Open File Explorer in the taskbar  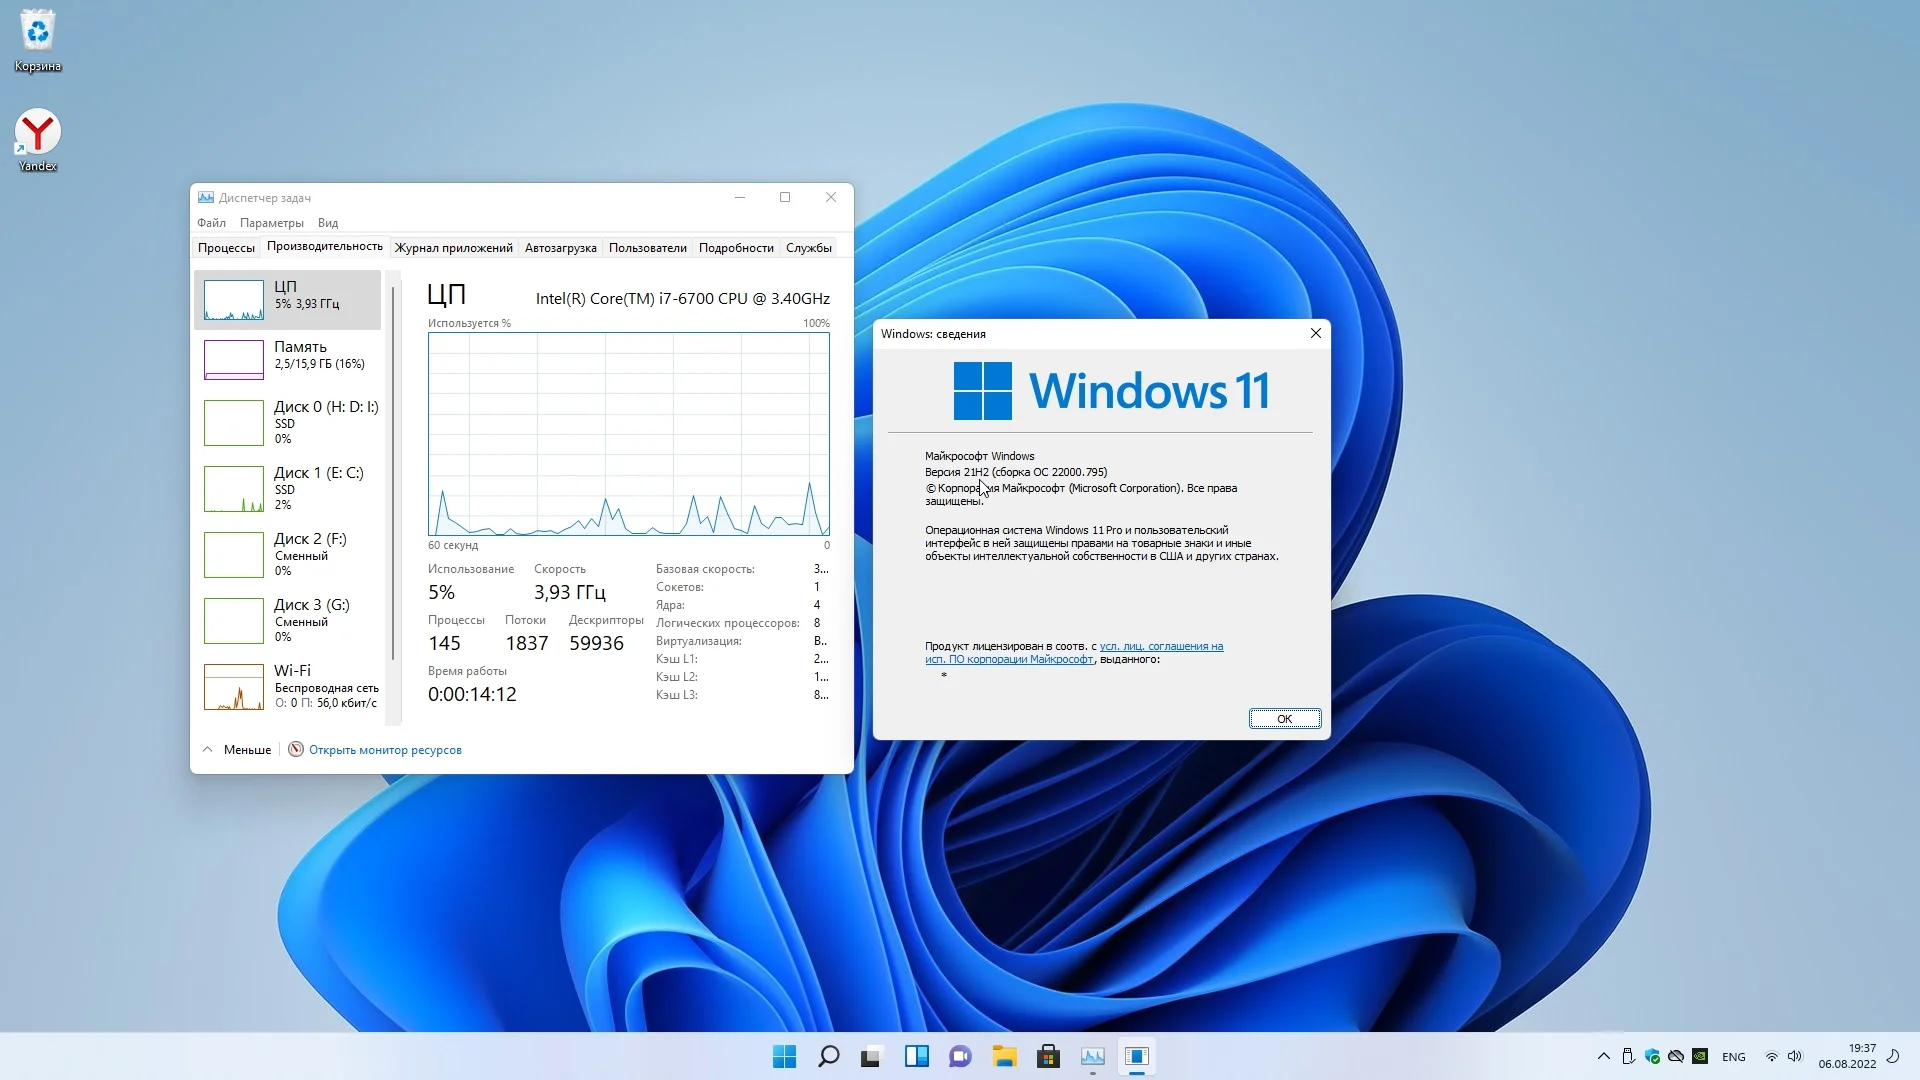[x=1004, y=1056]
